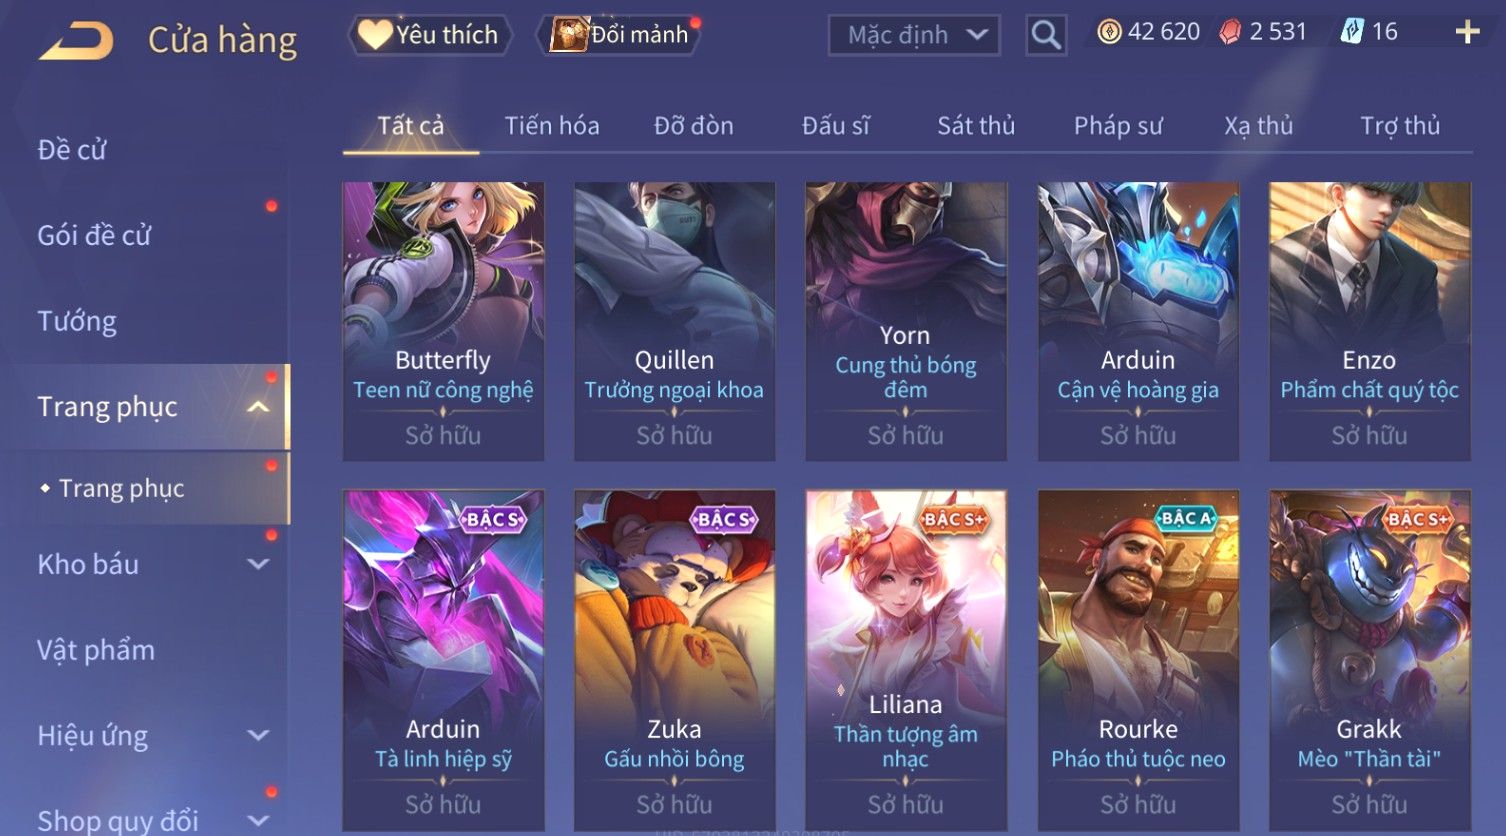Collapse the Trang phục sidebar section
This screenshot has width=1506, height=836.
(x=258, y=407)
